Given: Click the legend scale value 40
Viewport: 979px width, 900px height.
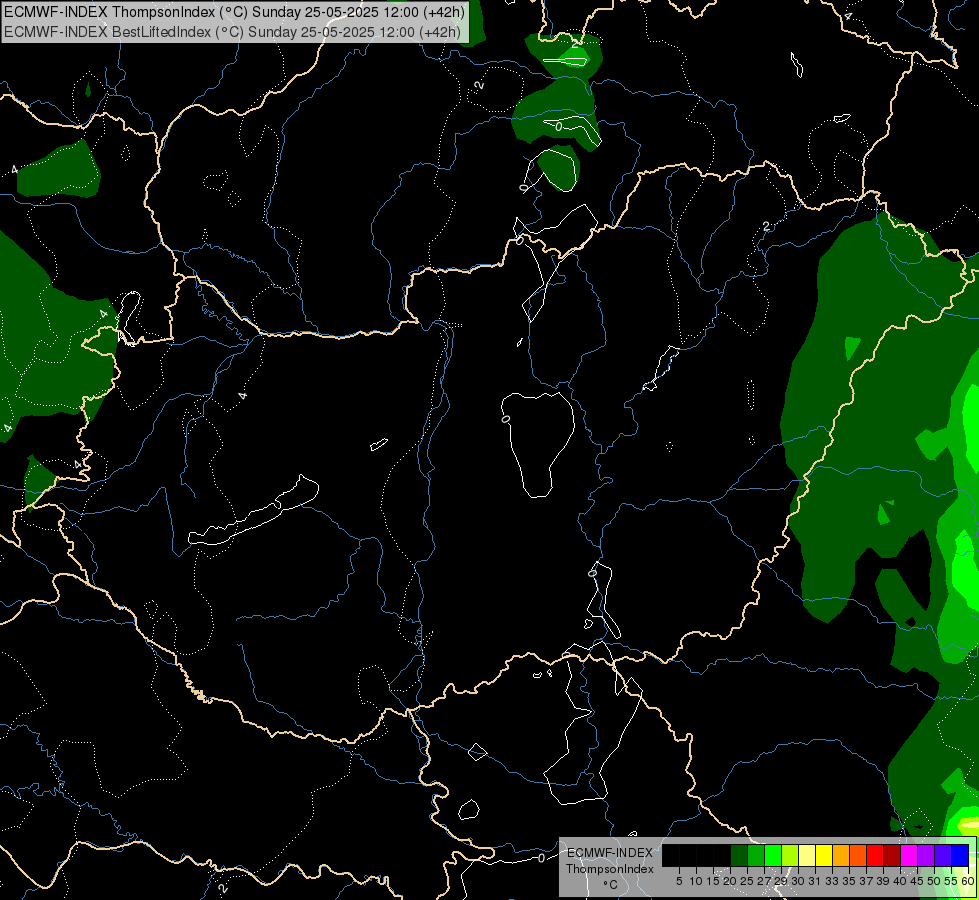Looking at the screenshot, I should (900, 881).
